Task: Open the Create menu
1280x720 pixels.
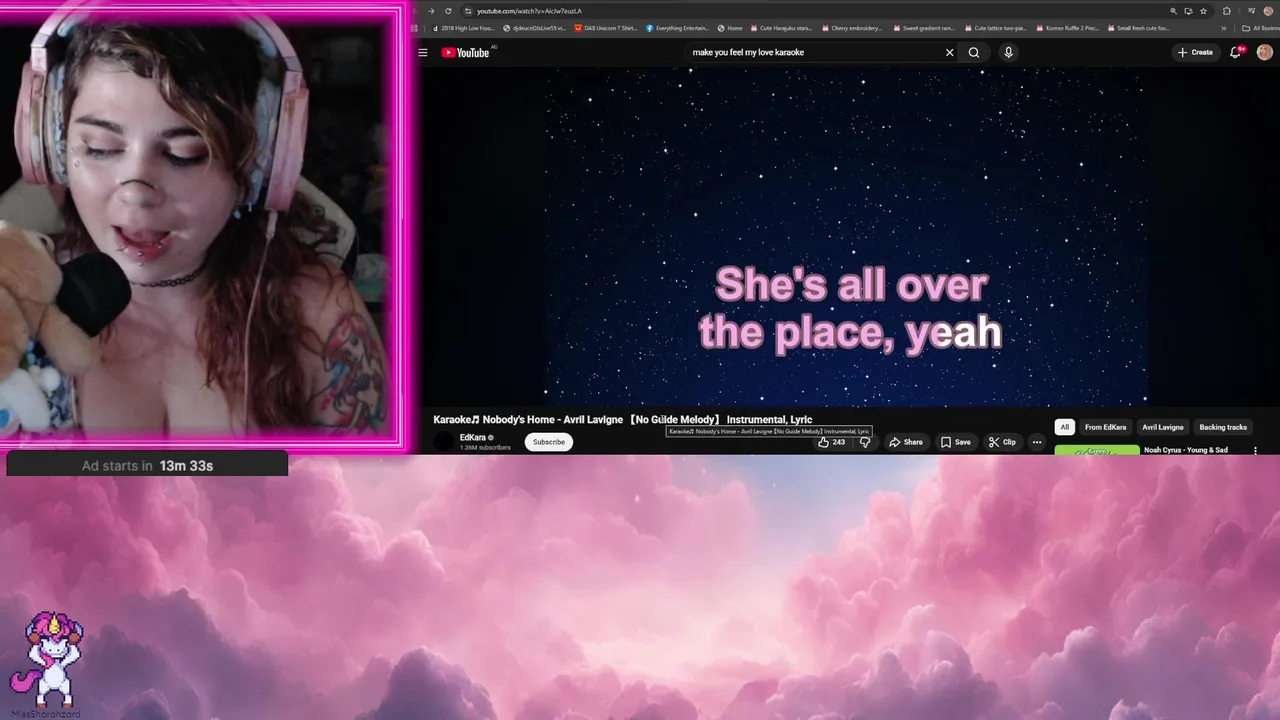Action: pos(1195,52)
